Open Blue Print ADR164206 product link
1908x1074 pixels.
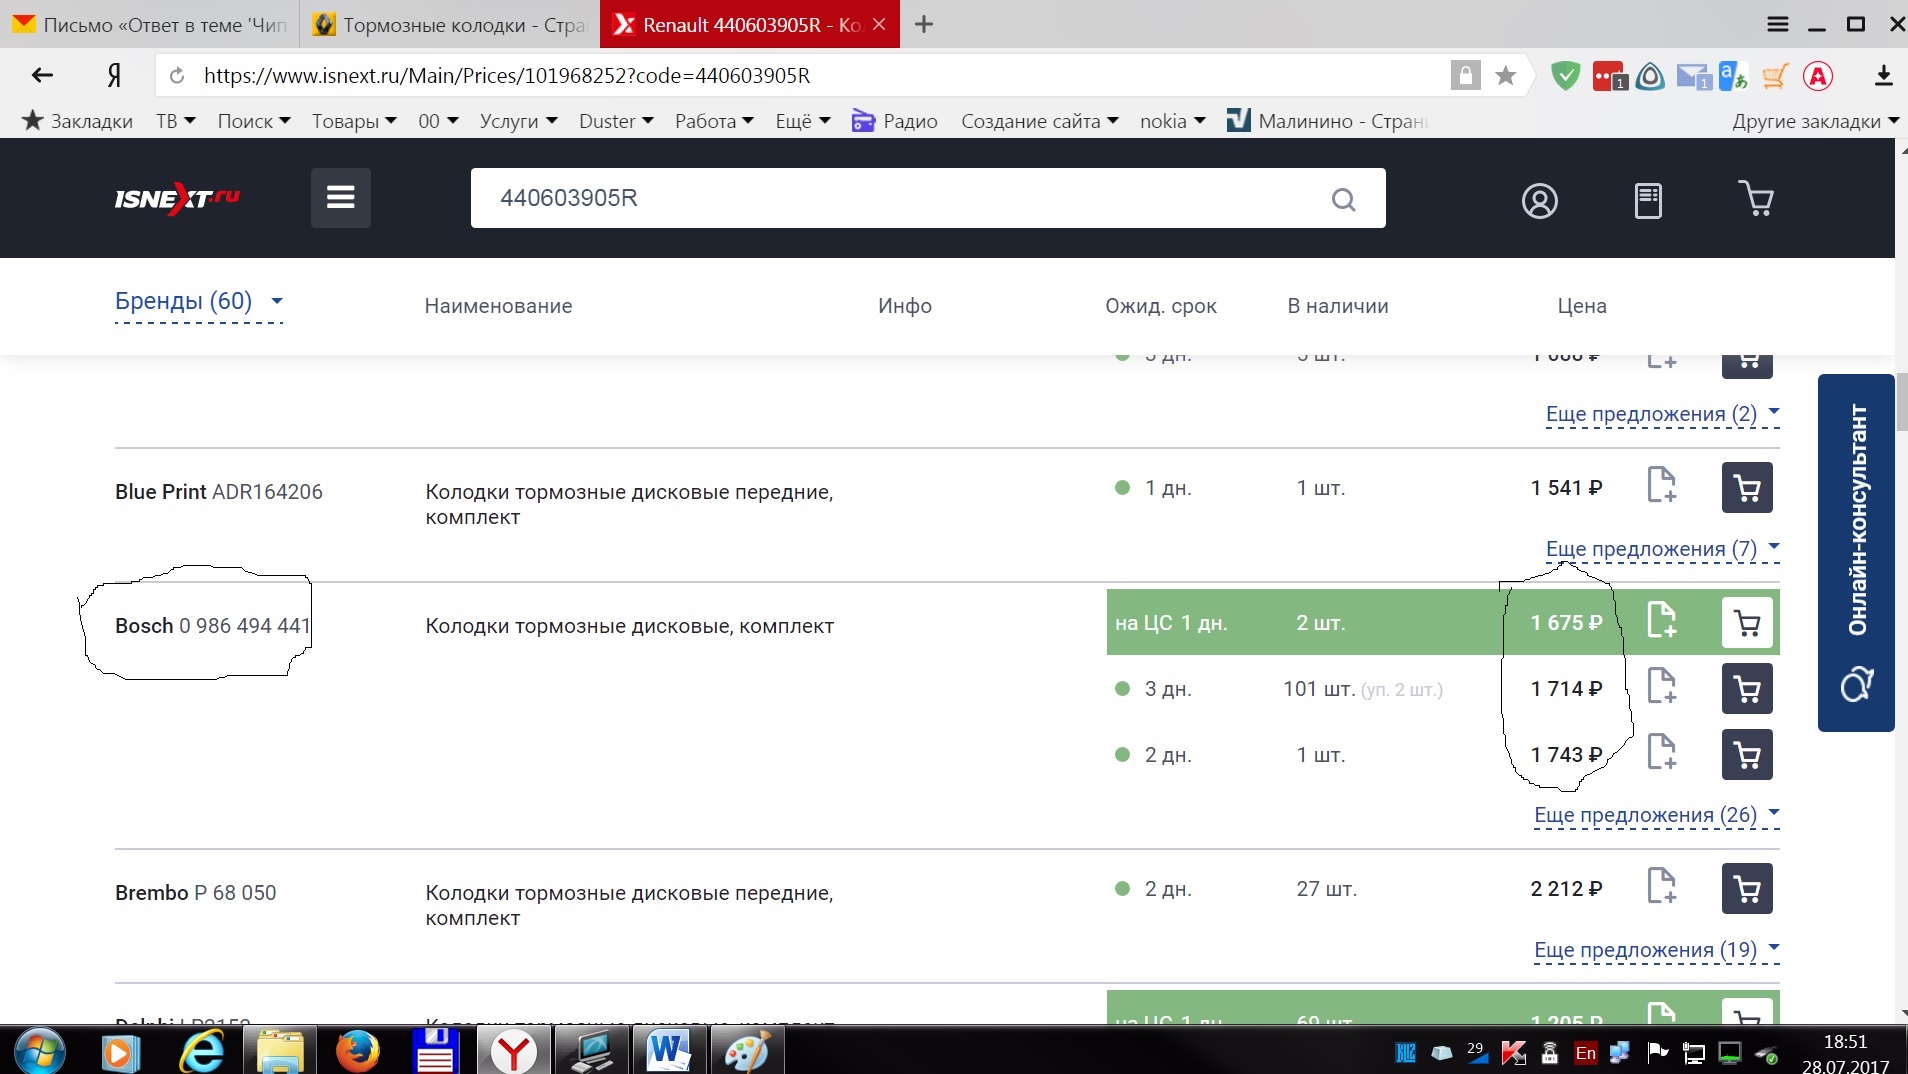click(x=219, y=492)
